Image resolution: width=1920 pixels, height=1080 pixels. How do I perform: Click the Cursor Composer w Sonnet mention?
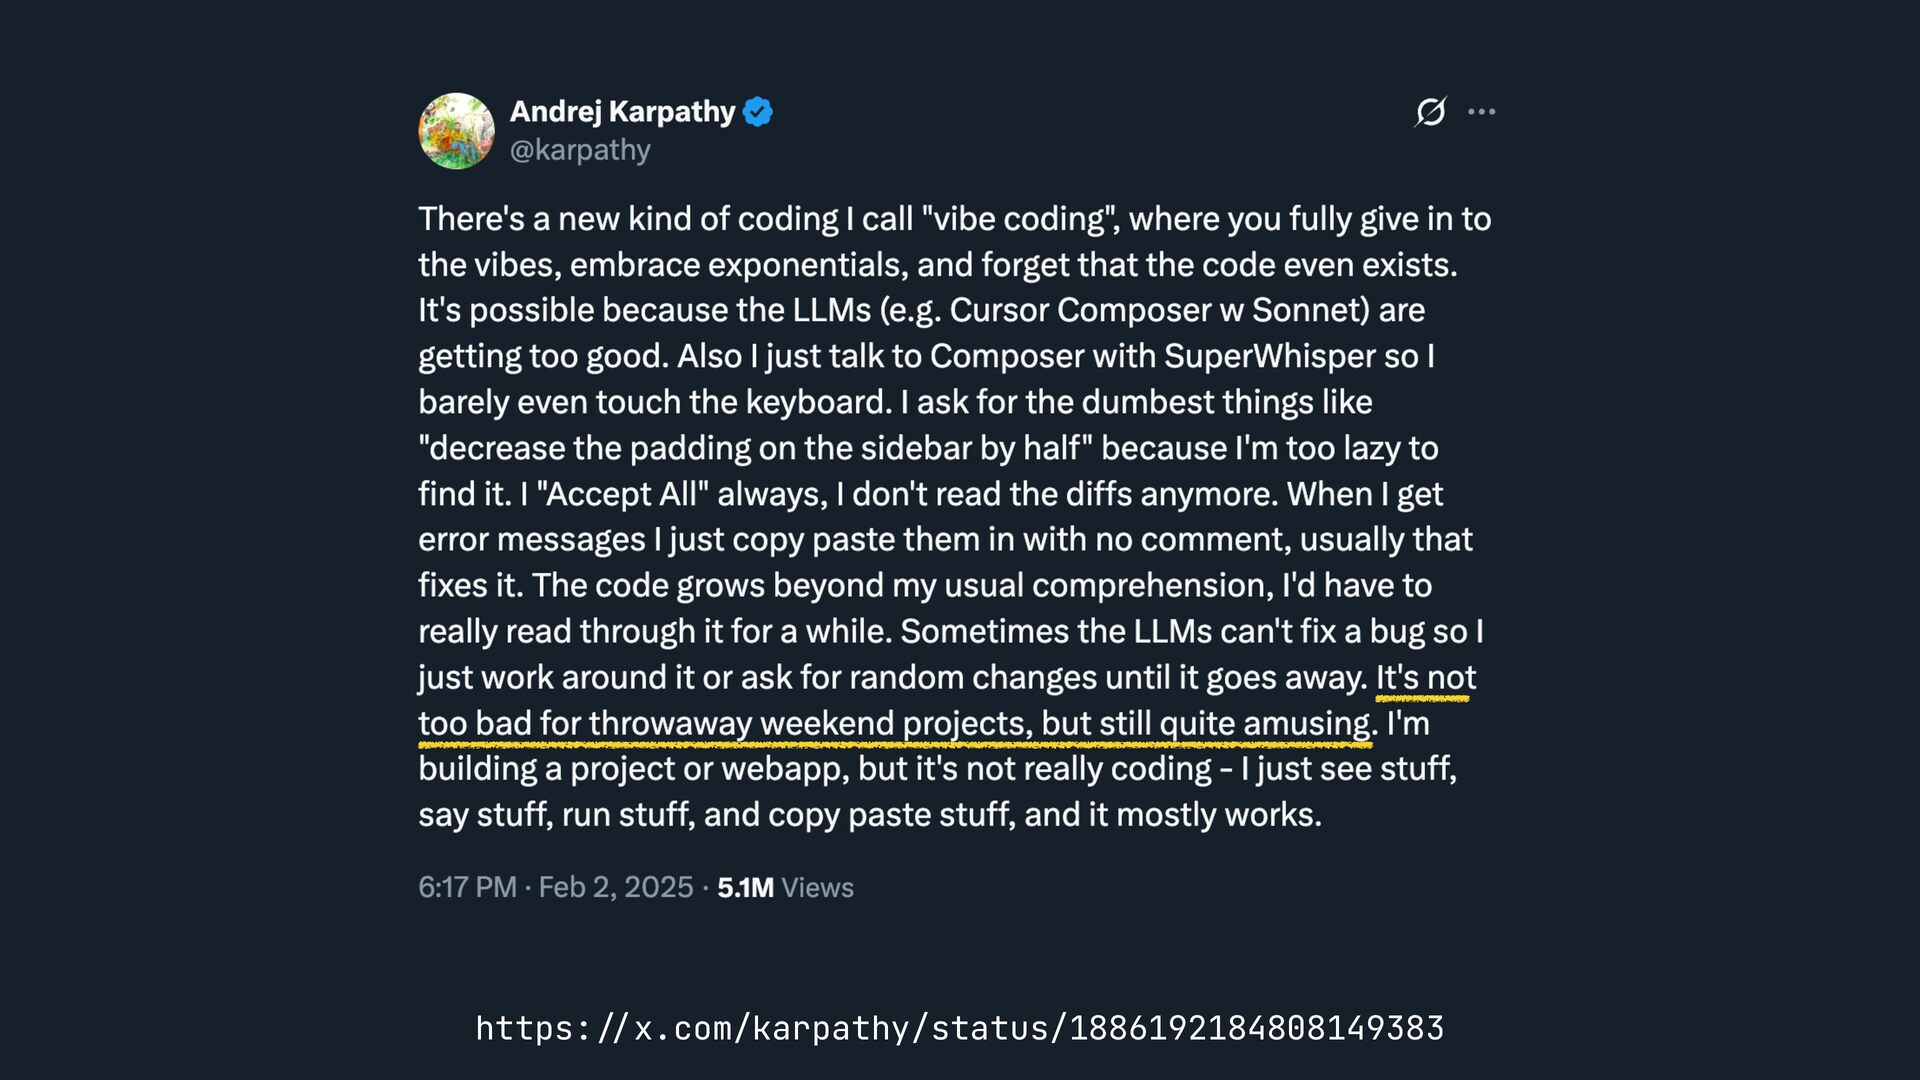click(x=1158, y=310)
